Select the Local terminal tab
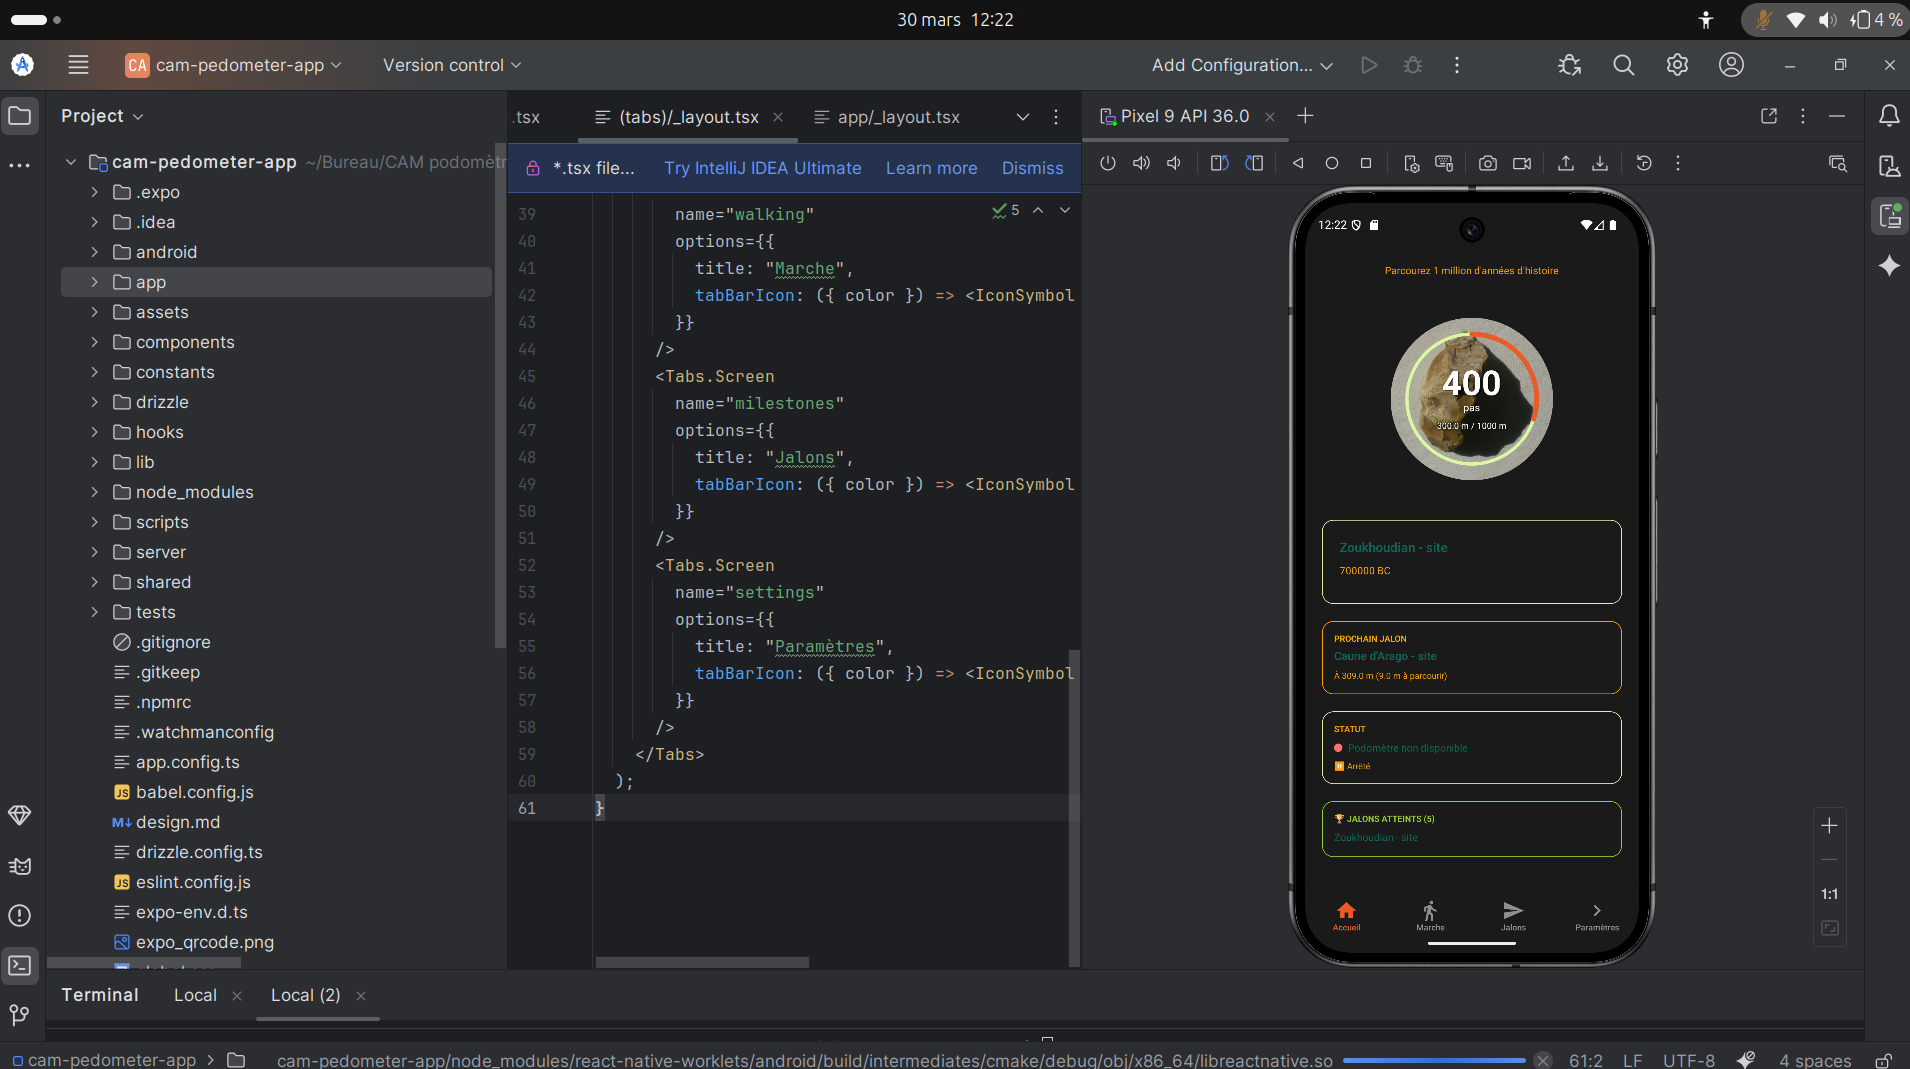 [195, 995]
